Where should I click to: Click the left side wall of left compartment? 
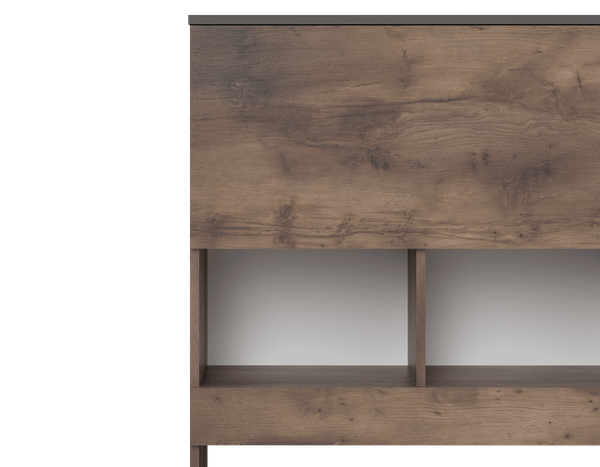coord(200,315)
